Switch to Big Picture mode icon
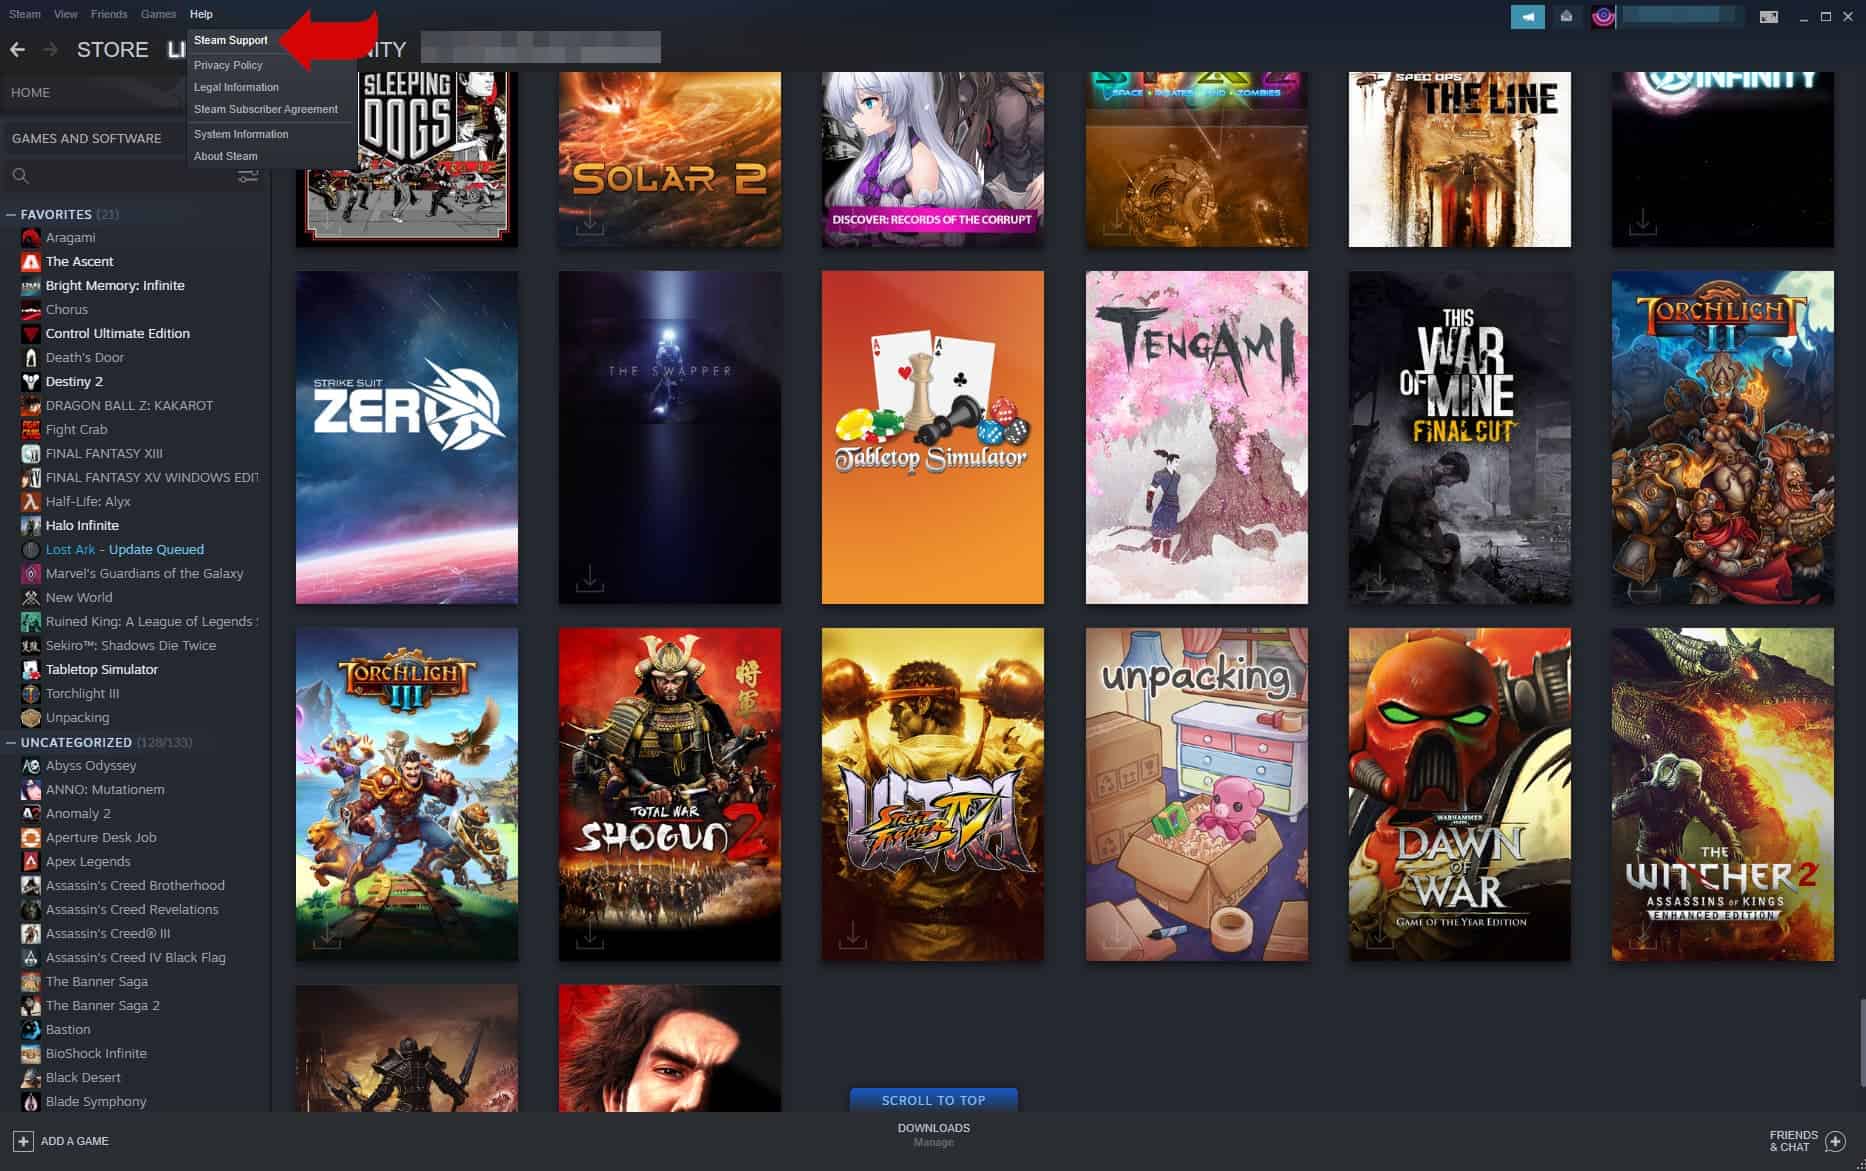 tap(1769, 16)
